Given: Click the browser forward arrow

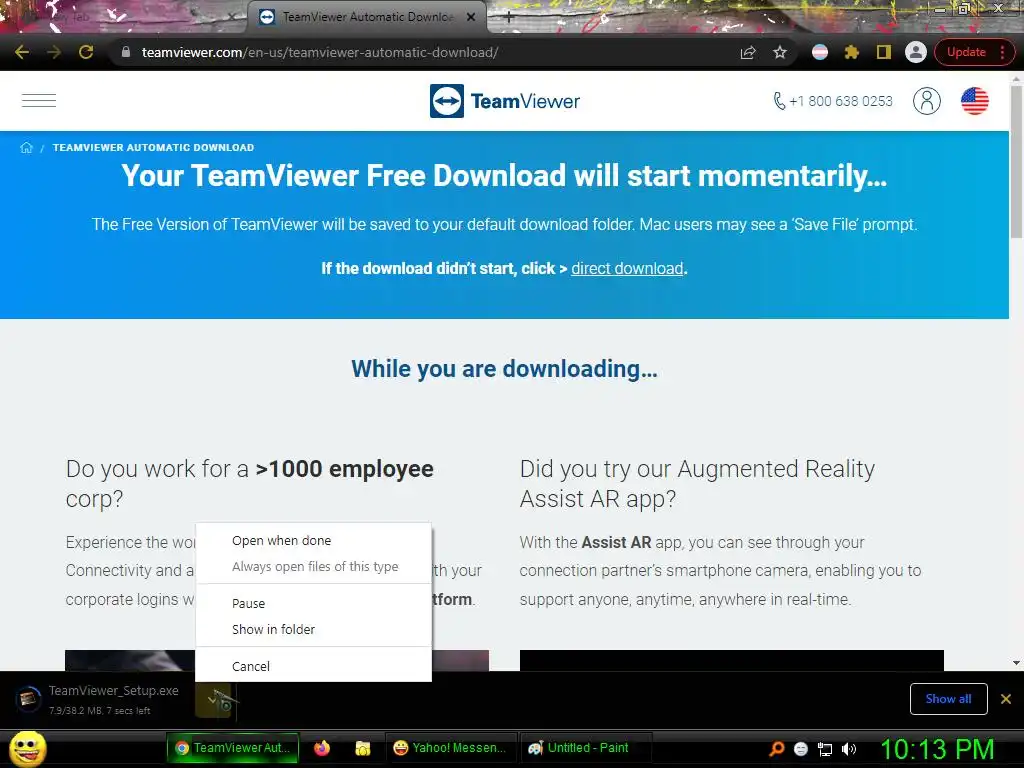Looking at the screenshot, I should pyautogui.click(x=54, y=52).
